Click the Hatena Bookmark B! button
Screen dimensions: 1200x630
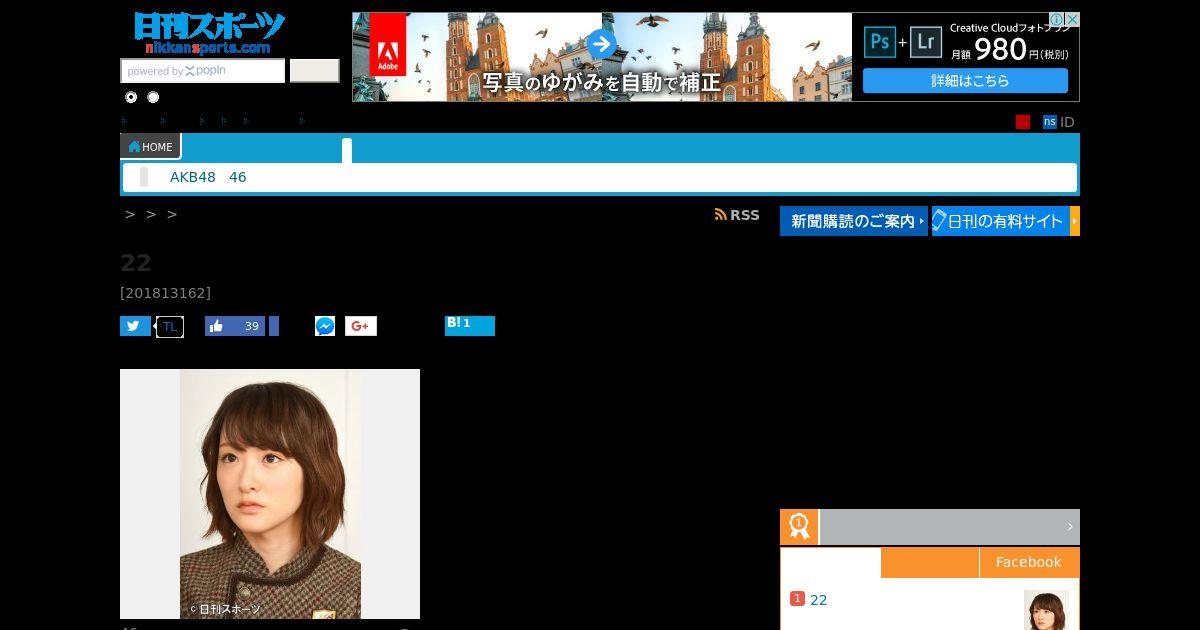[470, 326]
